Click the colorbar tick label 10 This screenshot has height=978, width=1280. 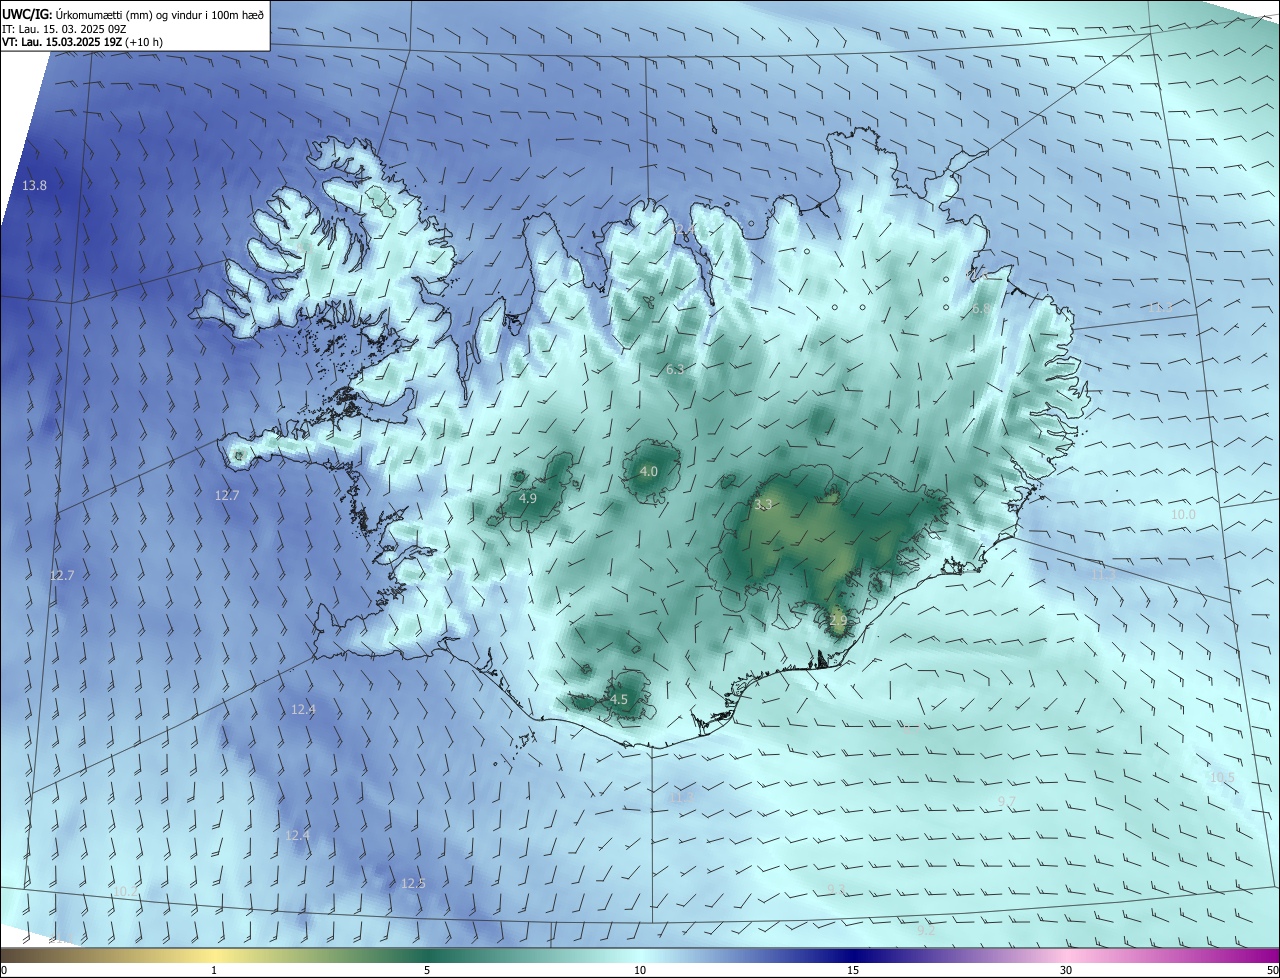(640, 970)
